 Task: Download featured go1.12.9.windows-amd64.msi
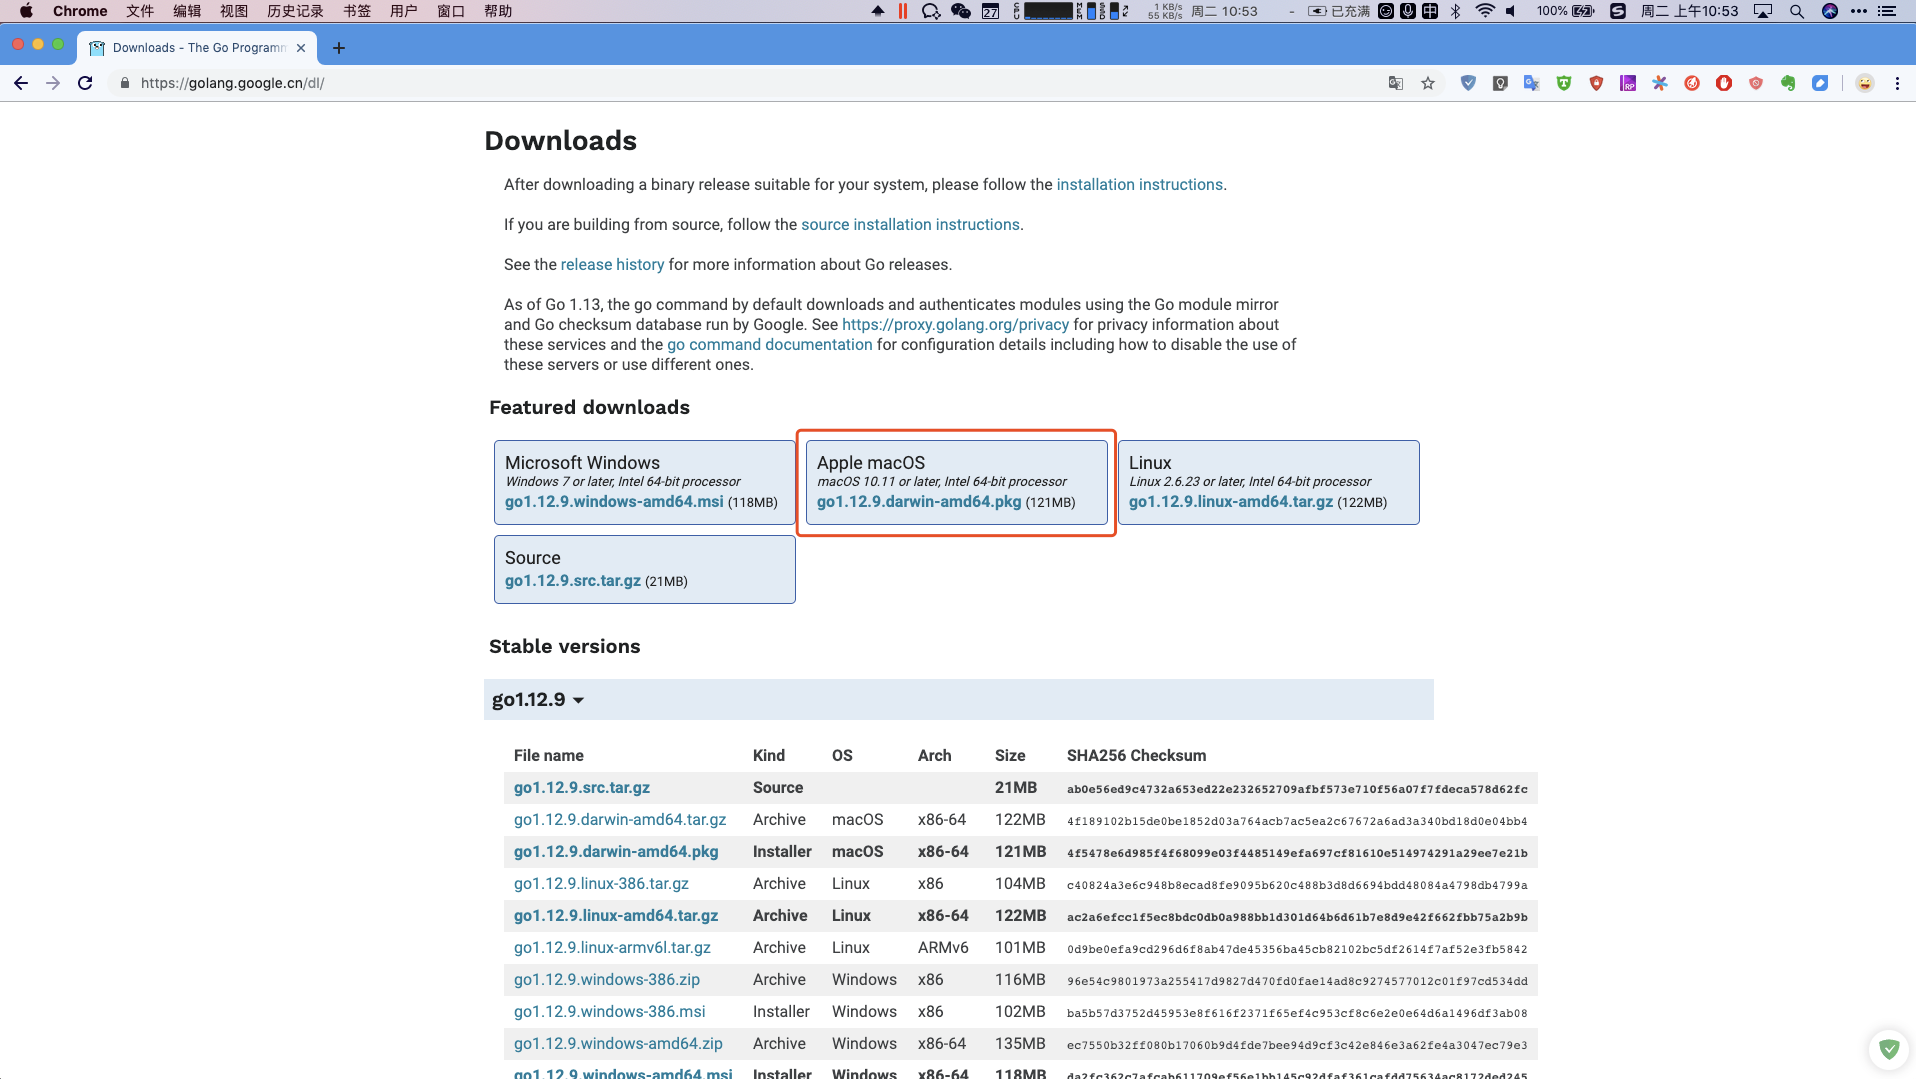614,502
